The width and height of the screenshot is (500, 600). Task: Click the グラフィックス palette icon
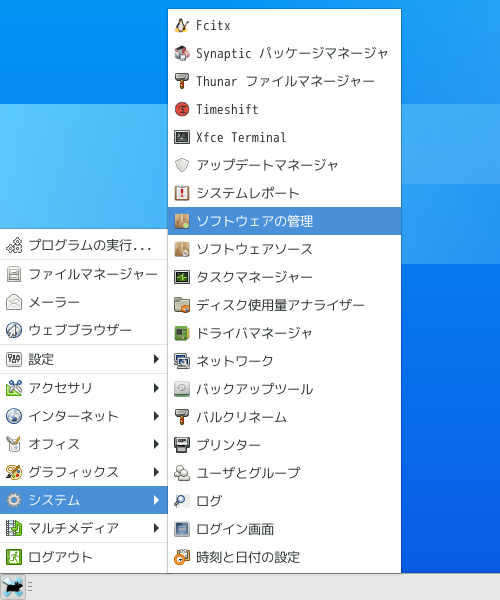14,472
